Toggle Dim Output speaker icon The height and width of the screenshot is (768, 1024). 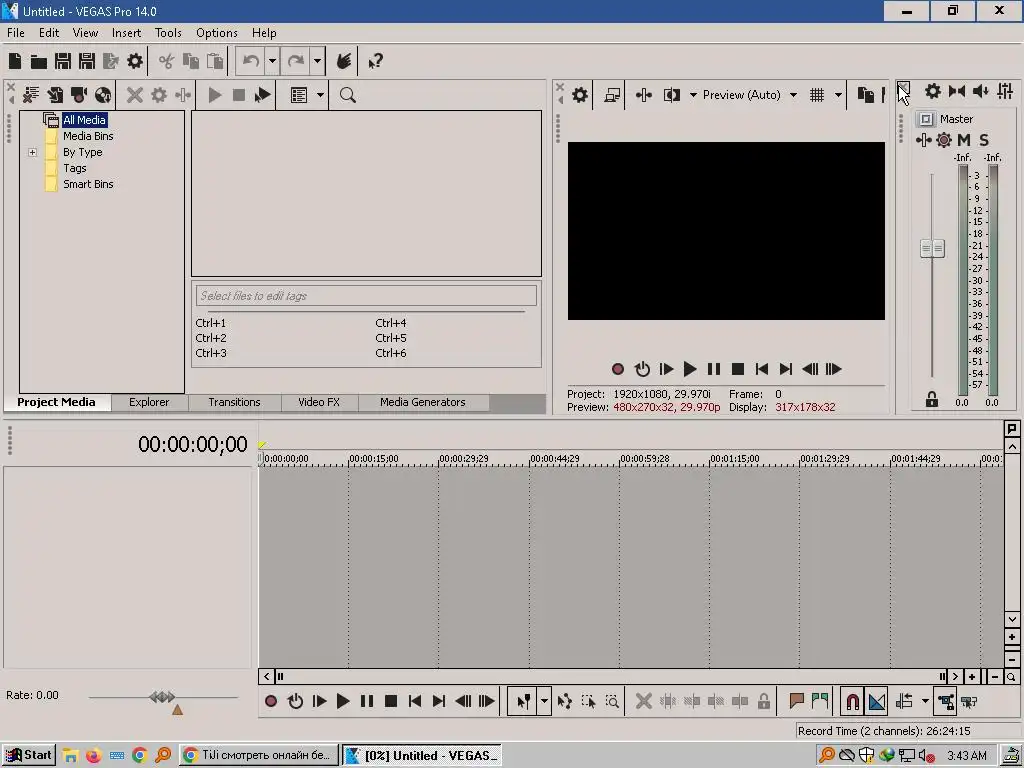click(980, 91)
